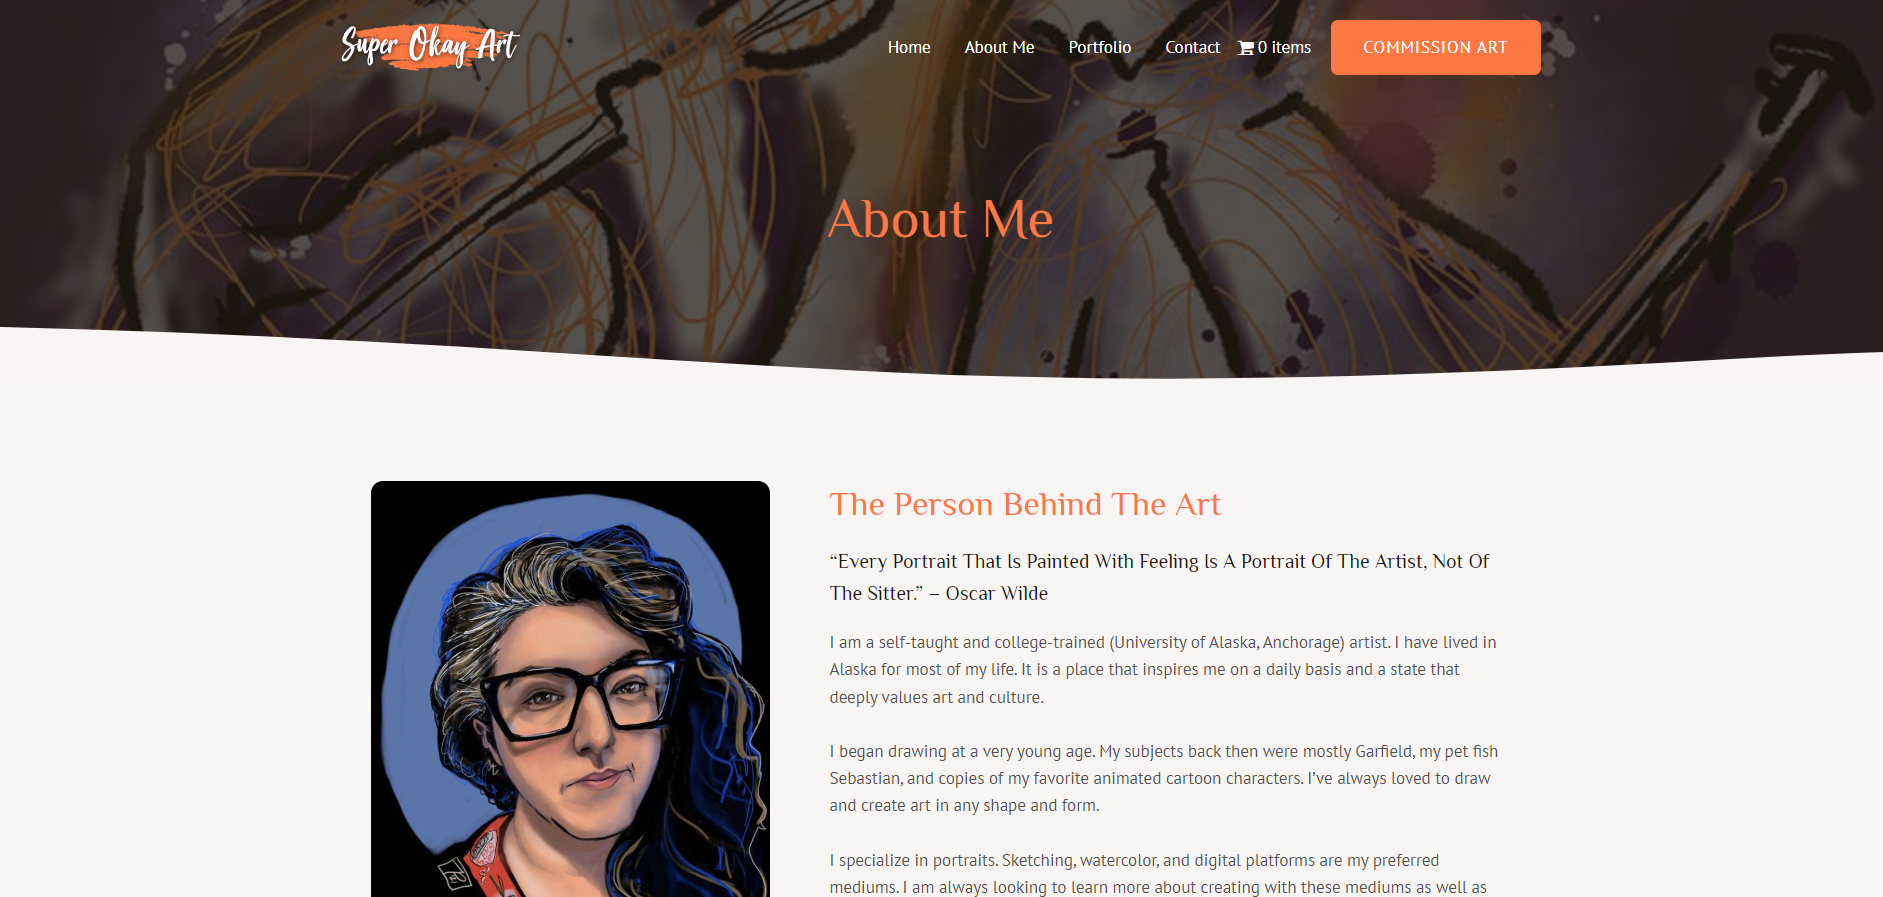Open the artist self-portrait image

click(x=570, y=689)
